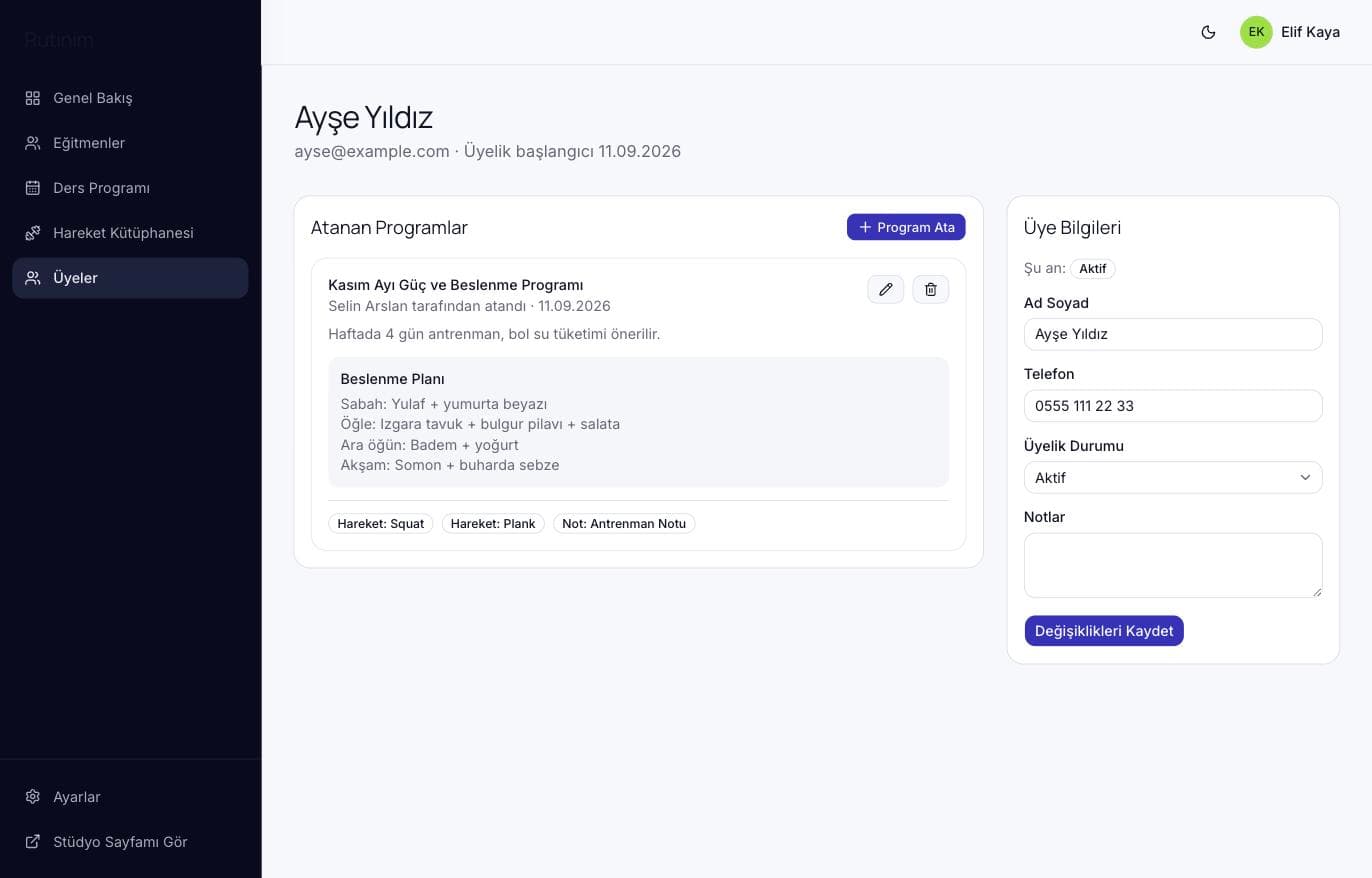1372x878 pixels.
Task: Click the Hareket Kütüphanesi dumbbell icon
Action: coord(33,233)
